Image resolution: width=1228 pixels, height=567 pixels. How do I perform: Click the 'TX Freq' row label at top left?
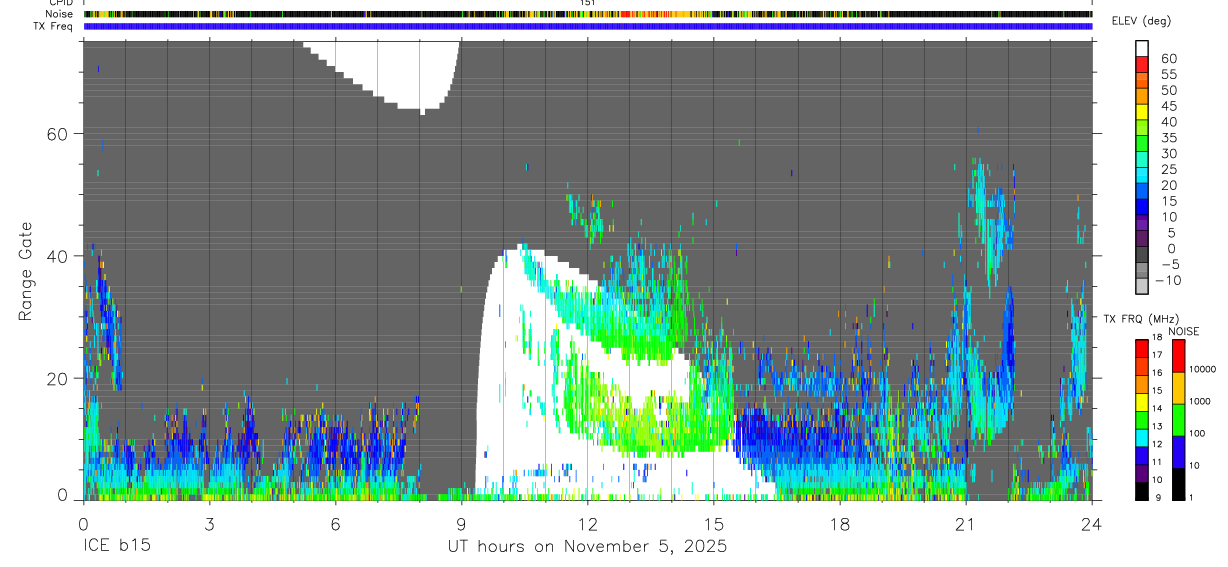point(55,26)
